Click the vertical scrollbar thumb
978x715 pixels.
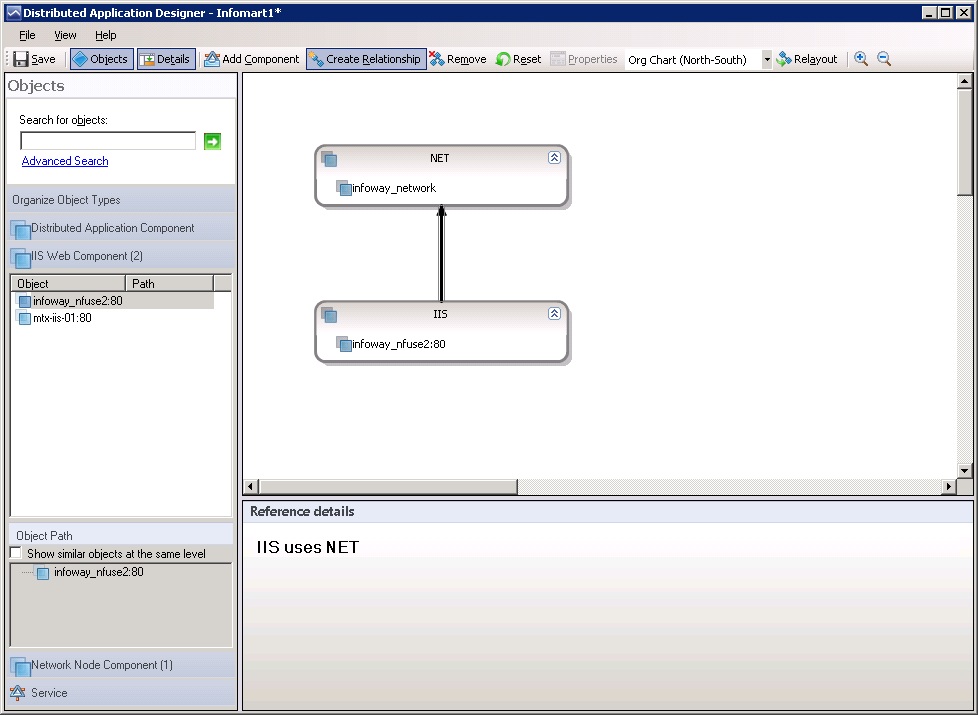[964, 142]
